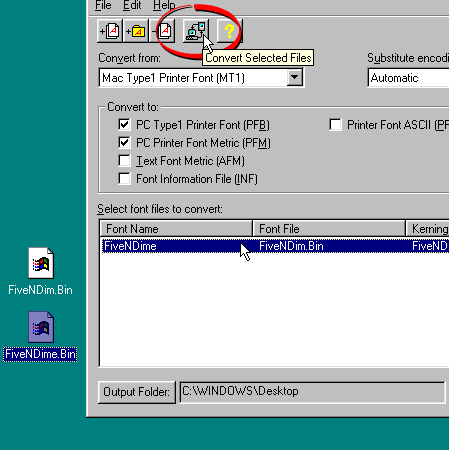The image size is (449, 450).
Task: Click the add font file toolbar icon
Action: click(x=110, y=31)
